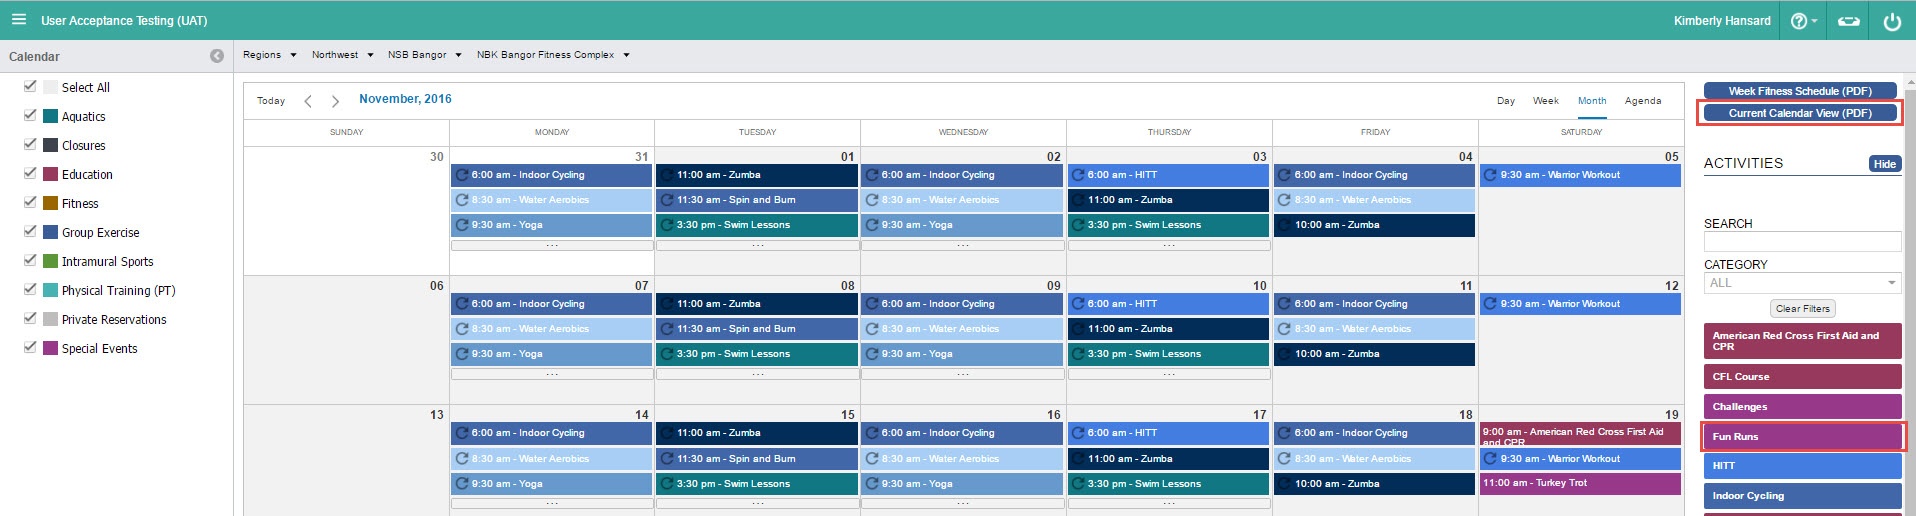Uncheck the Aquatics category checkbox

30,116
